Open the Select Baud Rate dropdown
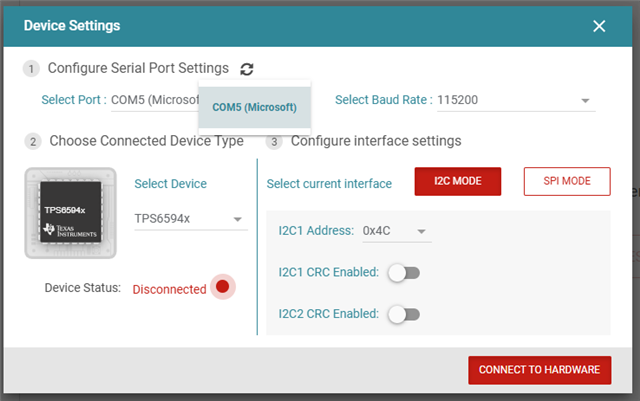 point(516,100)
